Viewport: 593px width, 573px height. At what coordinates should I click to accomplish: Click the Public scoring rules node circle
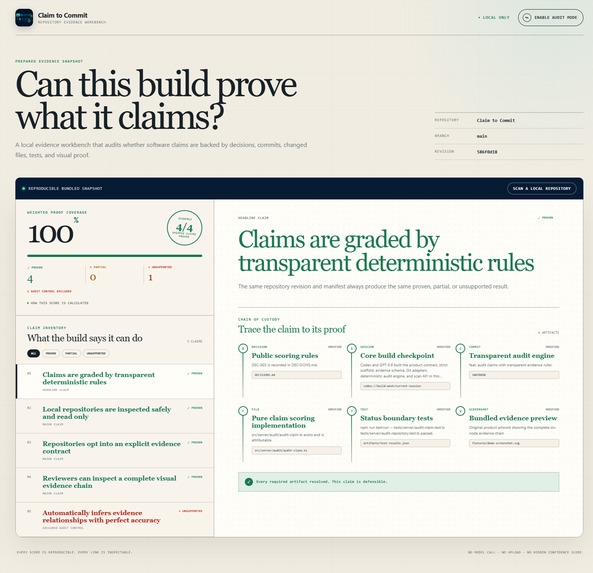243,348
